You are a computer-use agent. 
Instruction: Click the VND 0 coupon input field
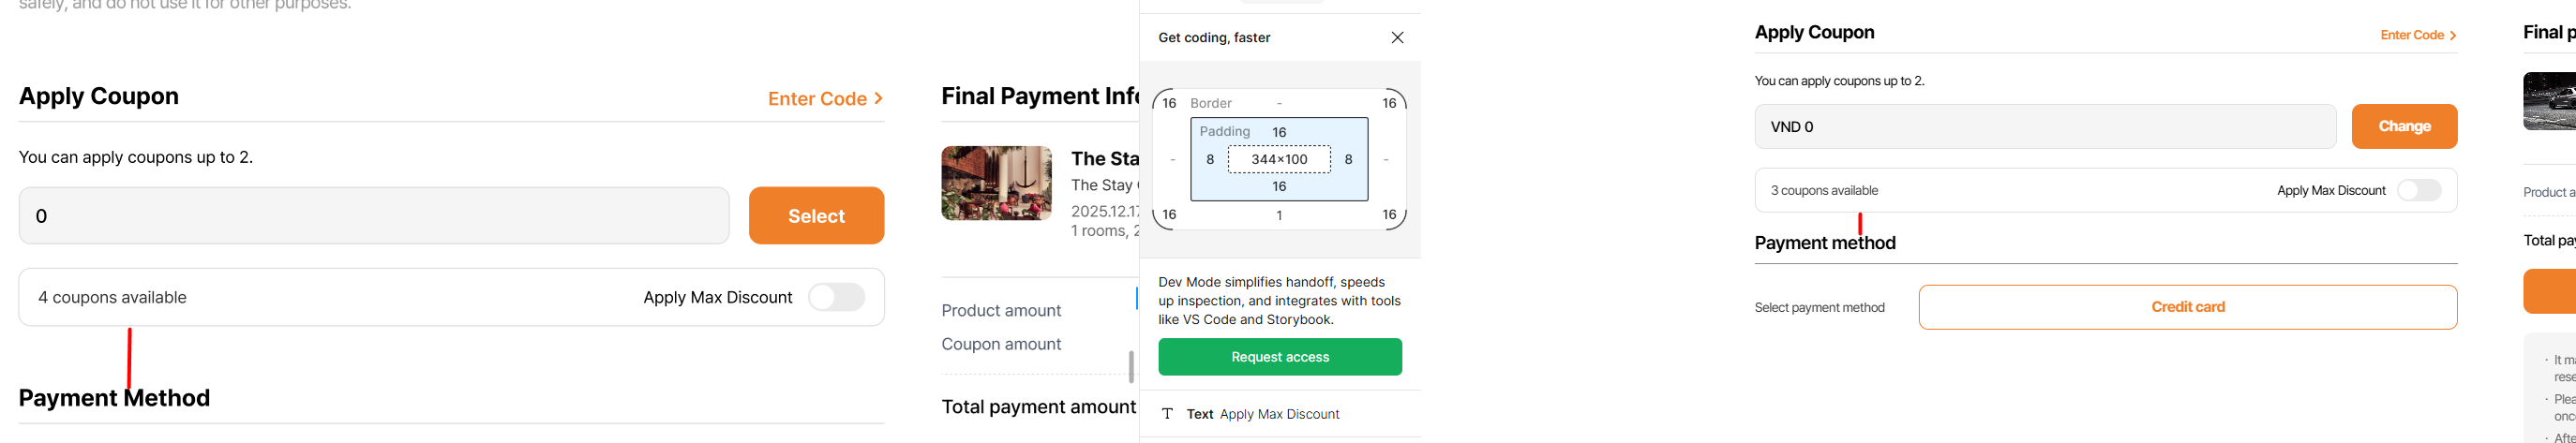(2044, 127)
